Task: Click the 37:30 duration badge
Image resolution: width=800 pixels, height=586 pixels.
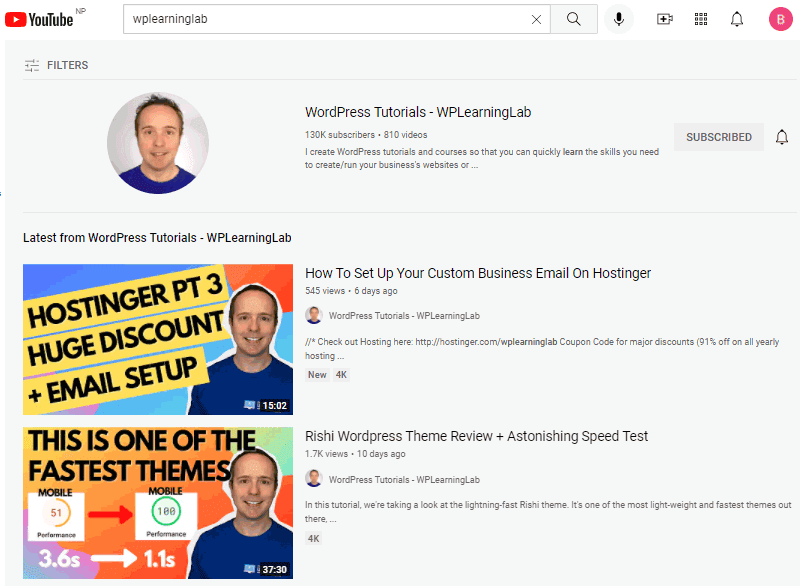Action: [274, 569]
